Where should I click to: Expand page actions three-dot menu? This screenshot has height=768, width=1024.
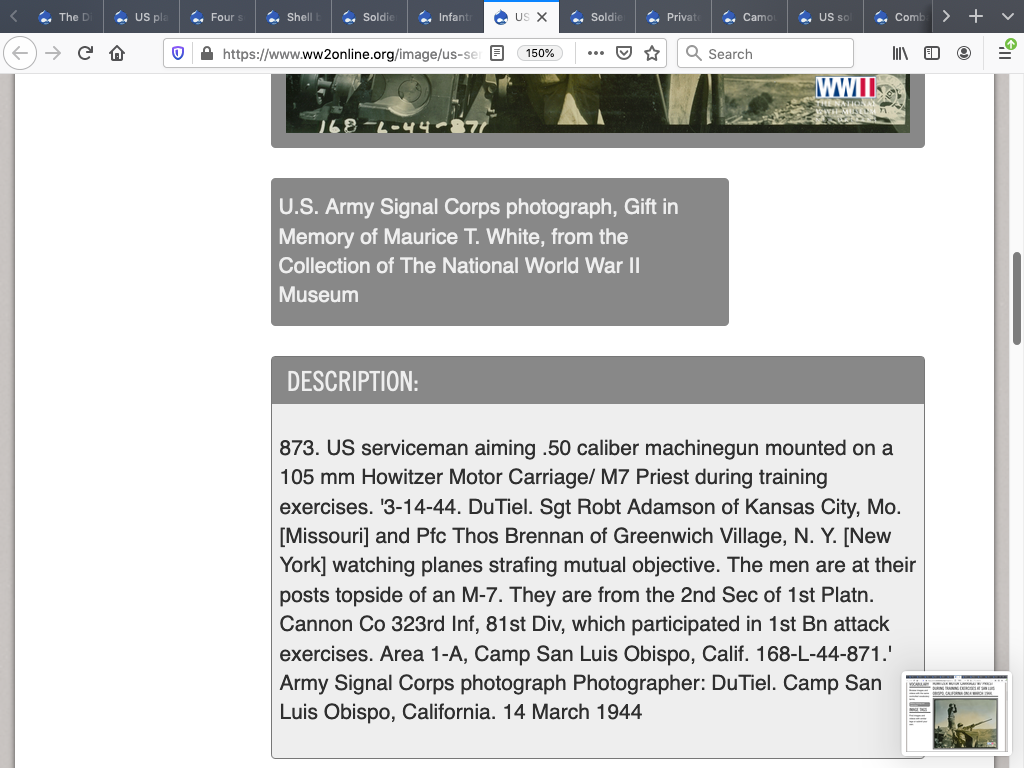tap(596, 54)
